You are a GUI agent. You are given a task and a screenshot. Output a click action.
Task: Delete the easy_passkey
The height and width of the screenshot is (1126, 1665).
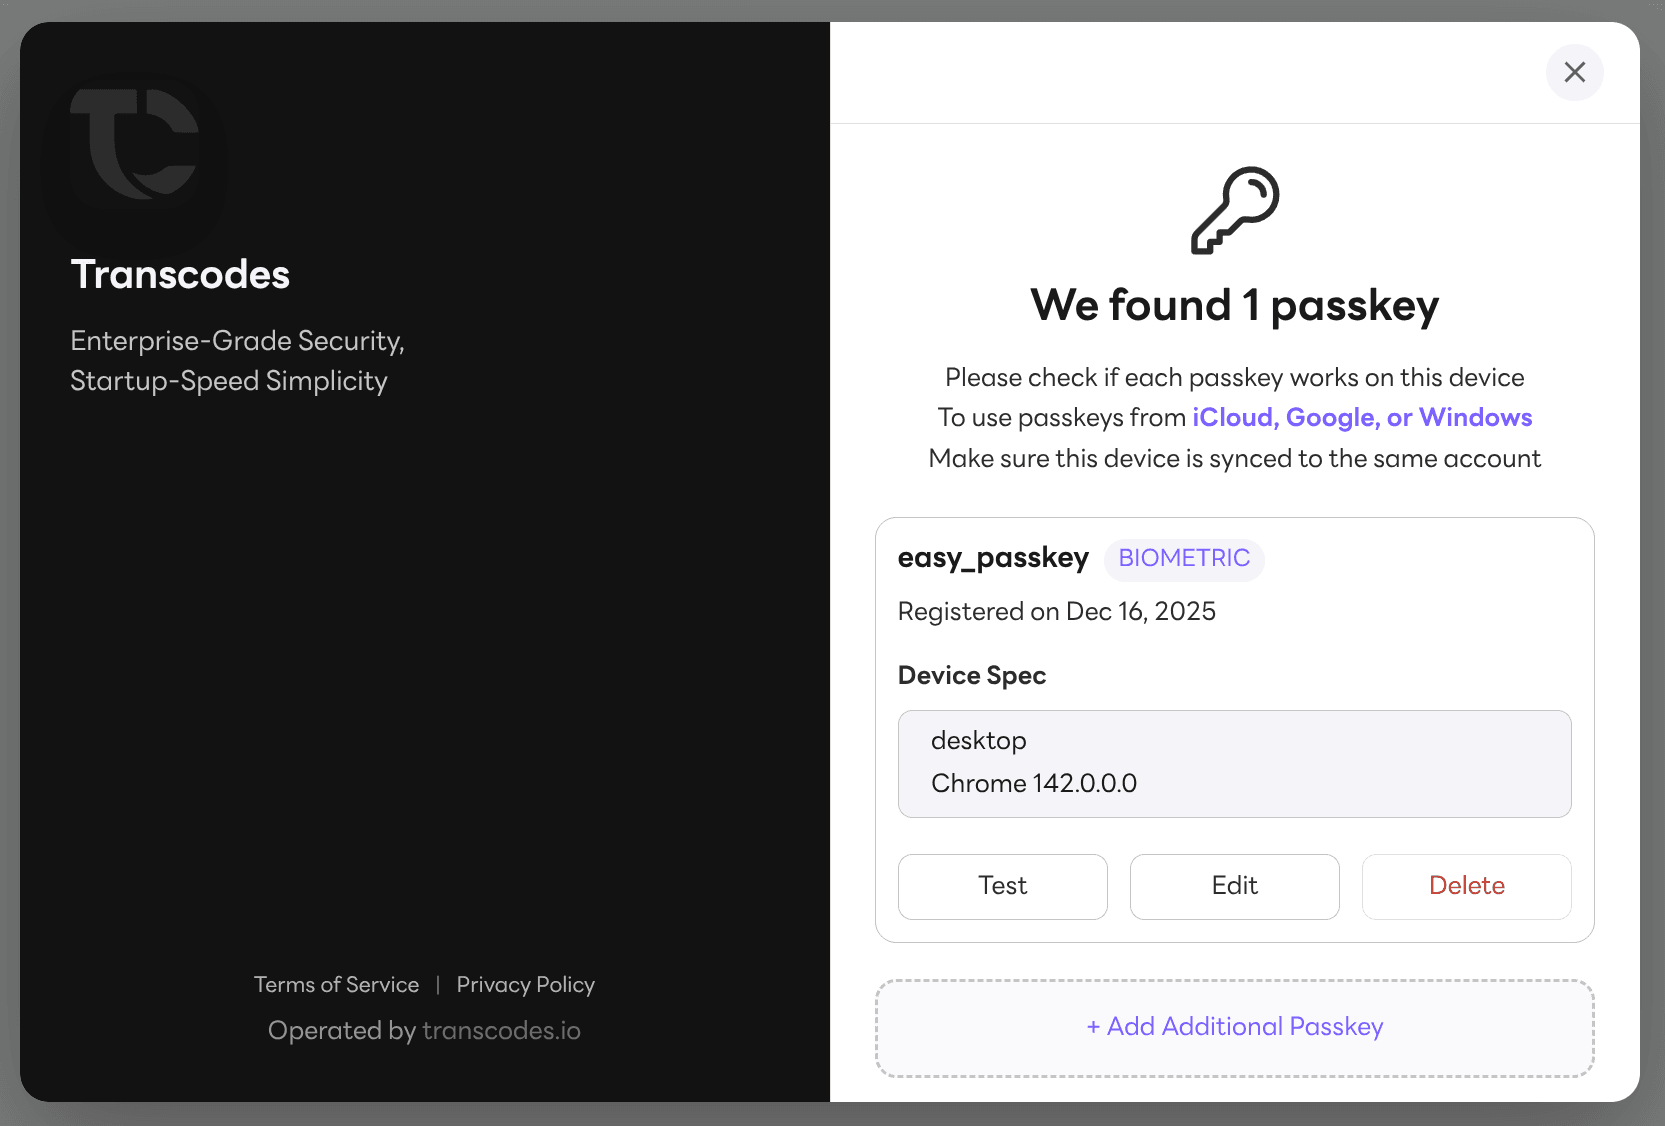click(1466, 886)
